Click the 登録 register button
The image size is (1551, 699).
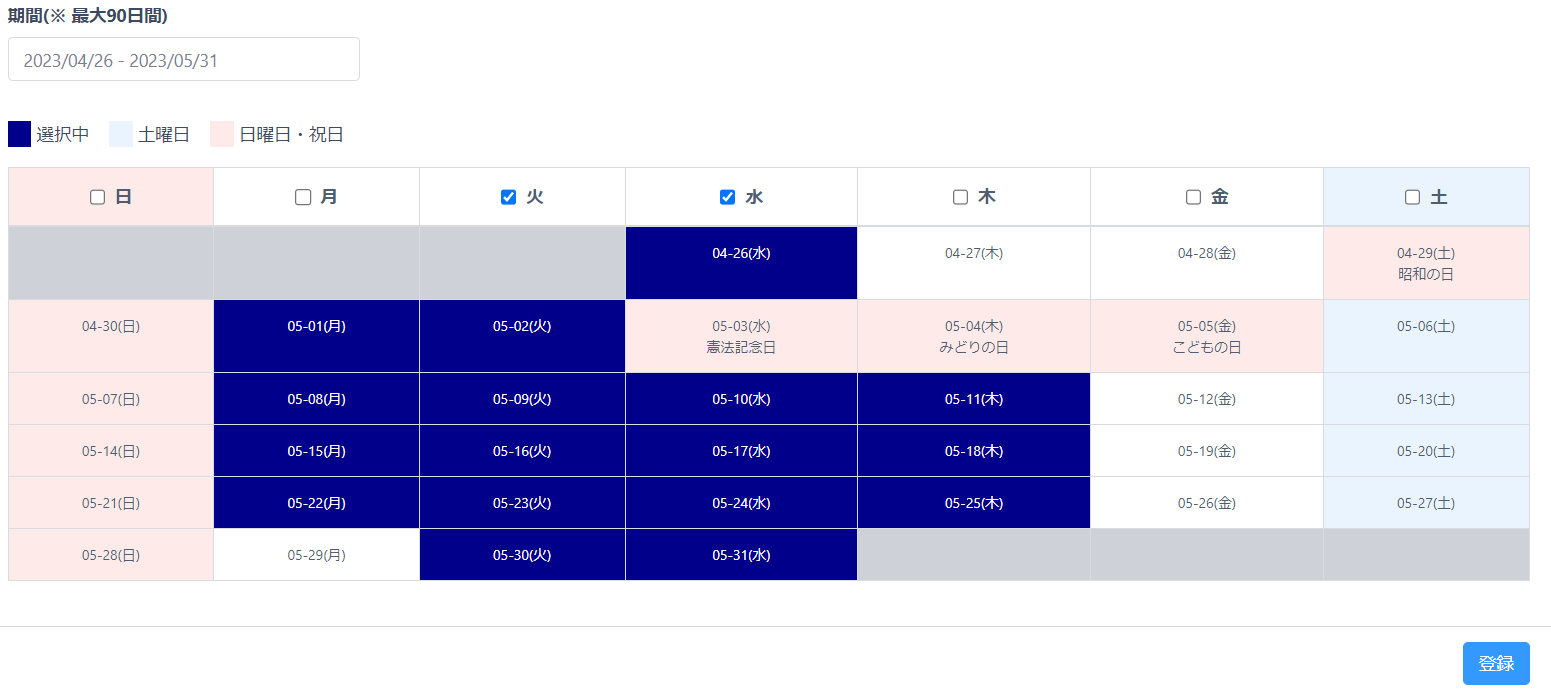click(x=1495, y=663)
